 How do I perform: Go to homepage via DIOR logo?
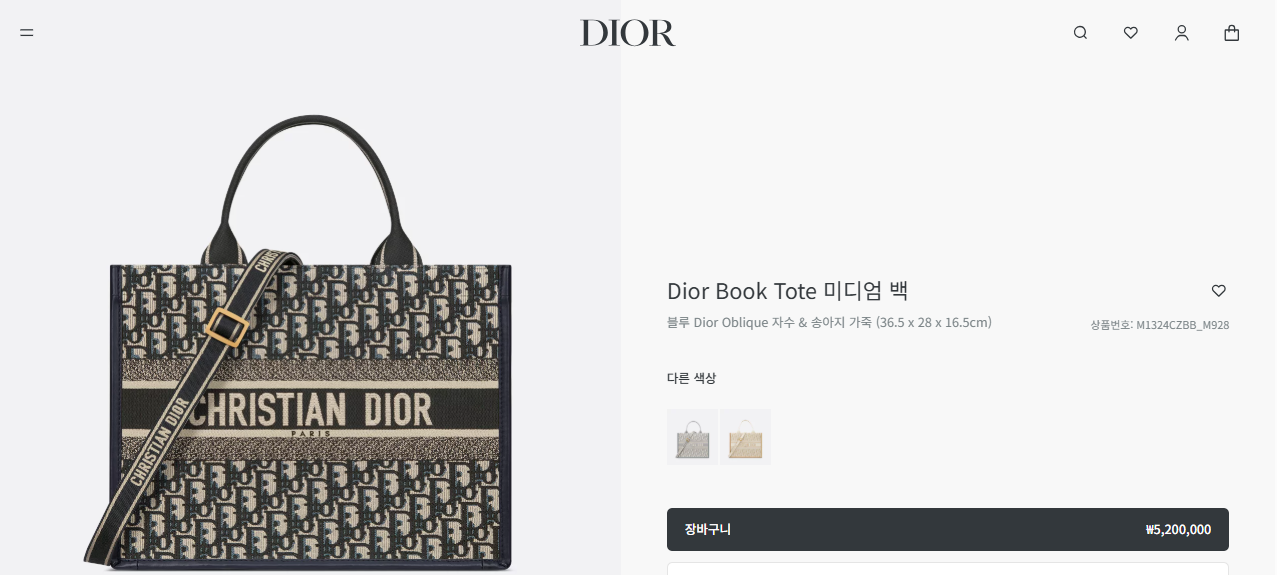pyautogui.click(x=628, y=33)
